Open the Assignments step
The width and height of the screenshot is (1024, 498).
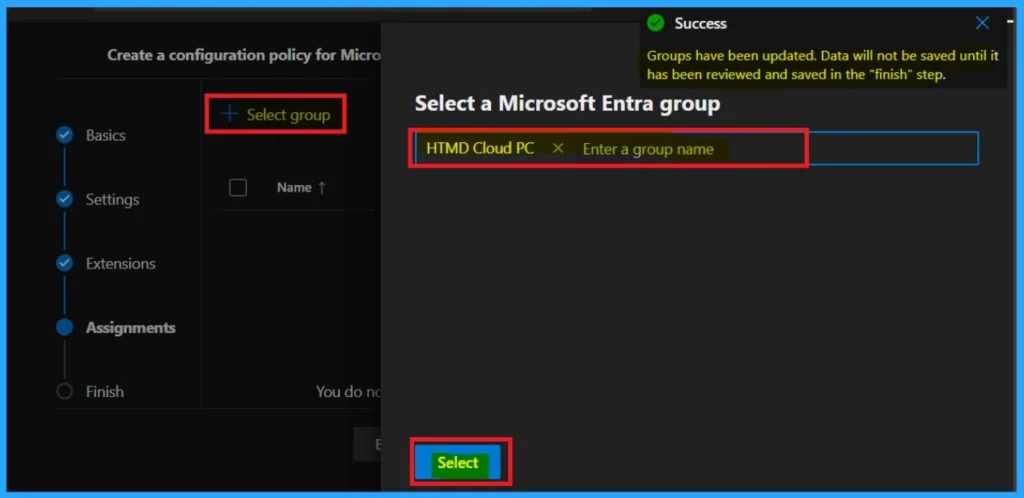[x=131, y=328]
